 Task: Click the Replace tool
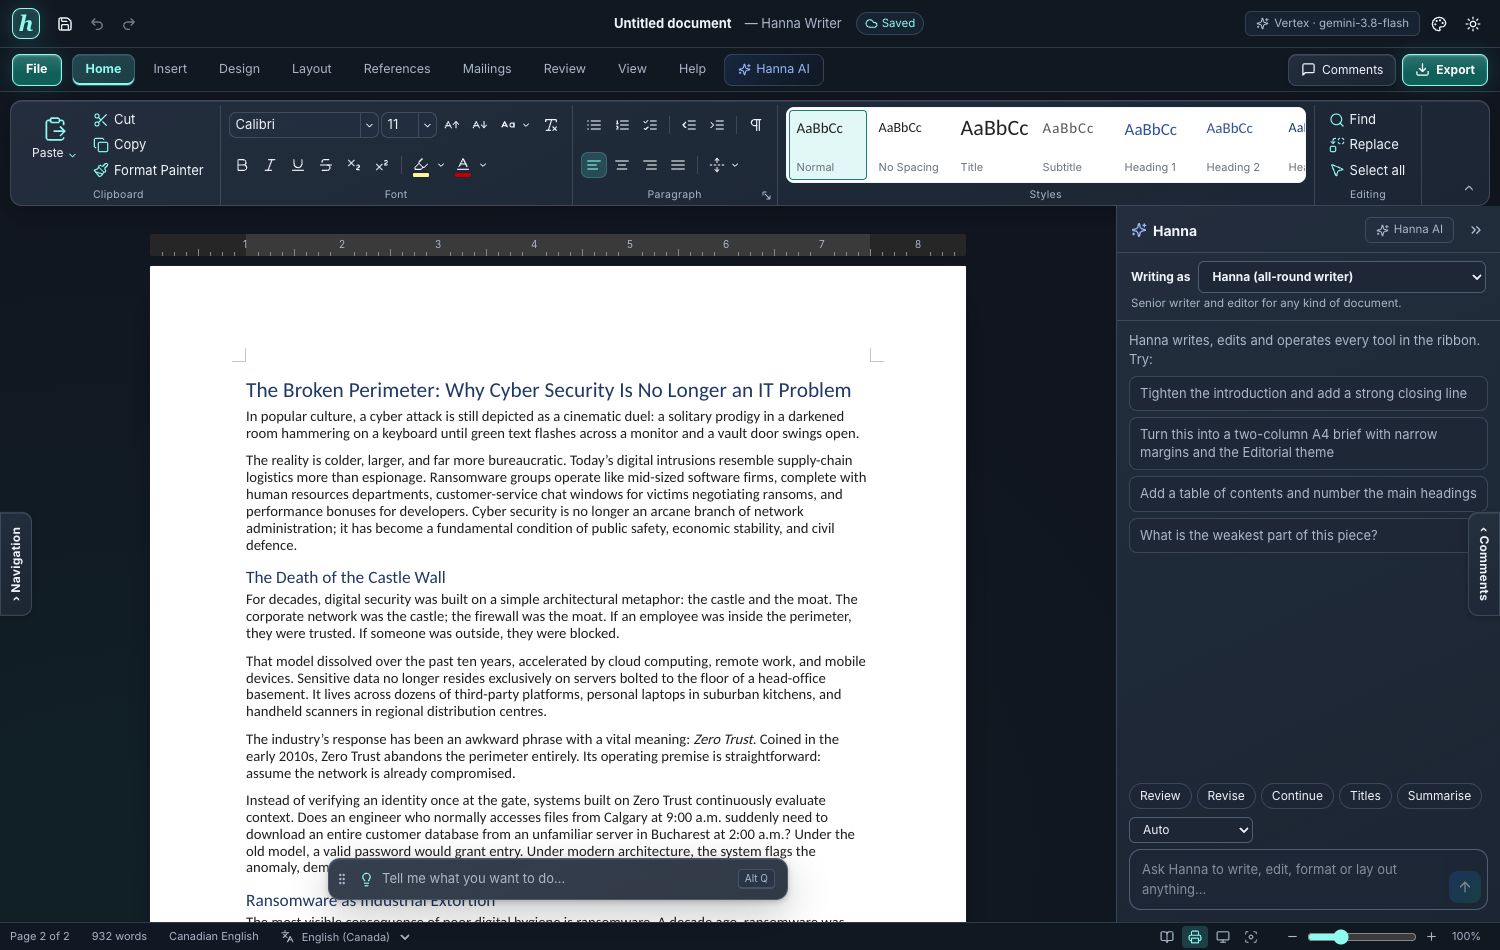pyautogui.click(x=1364, y=144)
